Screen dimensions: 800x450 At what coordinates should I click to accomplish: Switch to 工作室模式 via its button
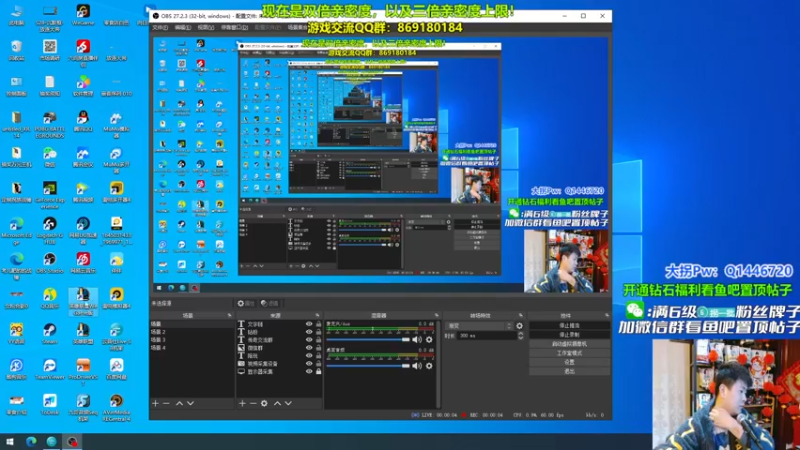[x=569, y=353]
